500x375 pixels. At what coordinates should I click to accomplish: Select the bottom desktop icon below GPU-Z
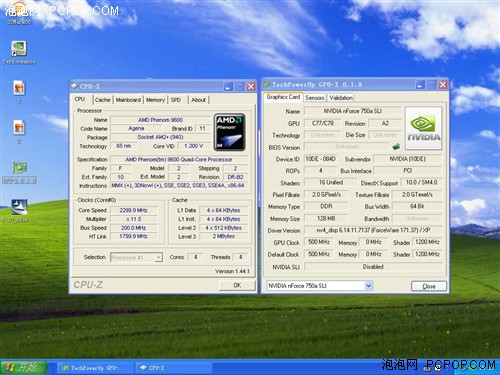point(18,211)
